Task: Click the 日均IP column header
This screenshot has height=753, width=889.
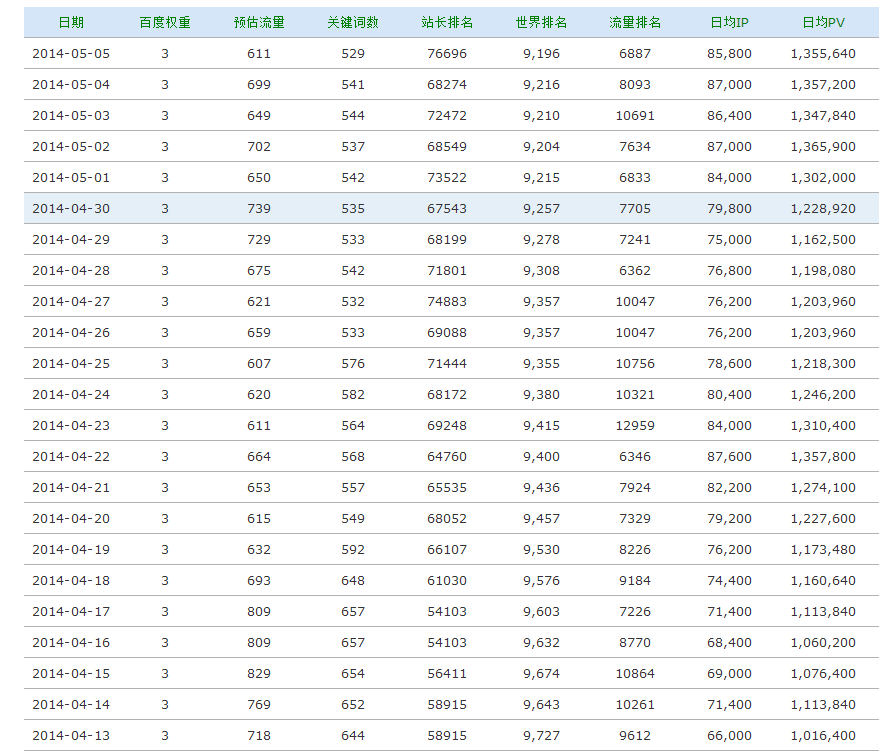Action: (x=729, y=22)
